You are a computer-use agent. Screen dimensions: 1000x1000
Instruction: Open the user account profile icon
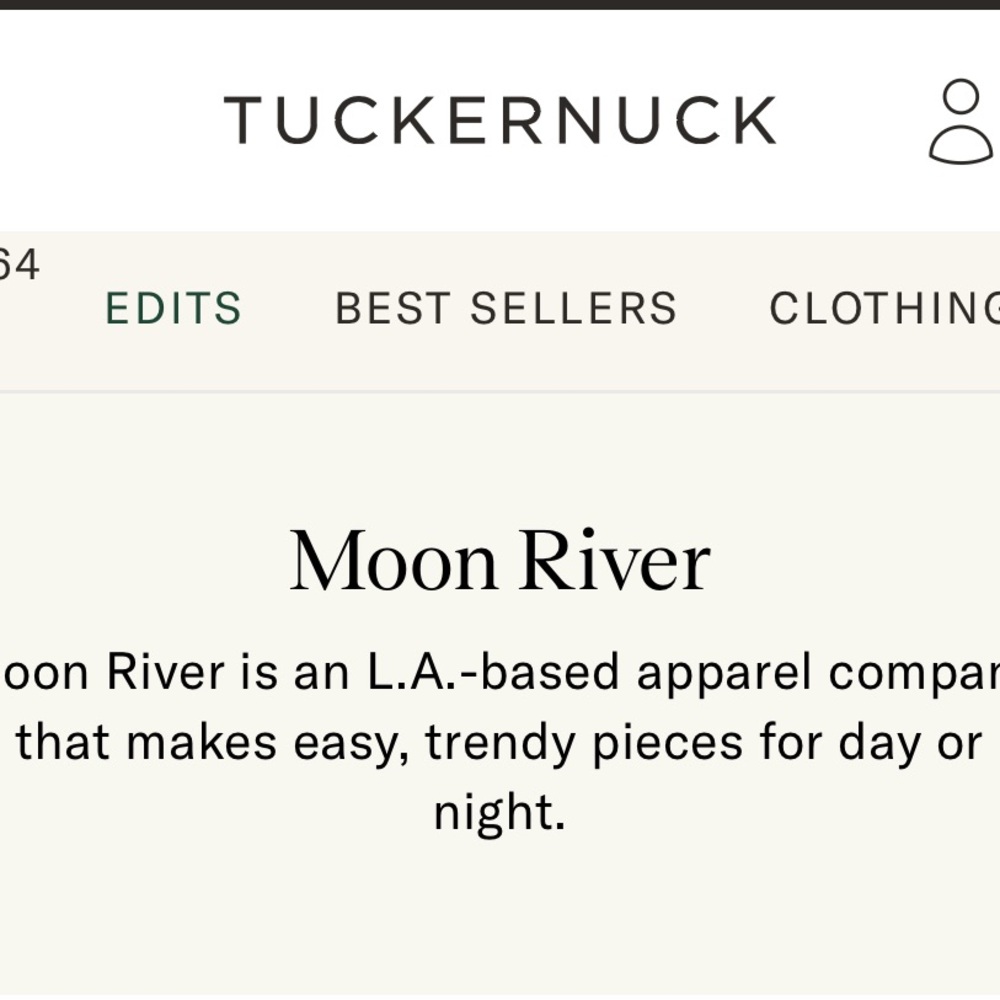coord(960,121)
